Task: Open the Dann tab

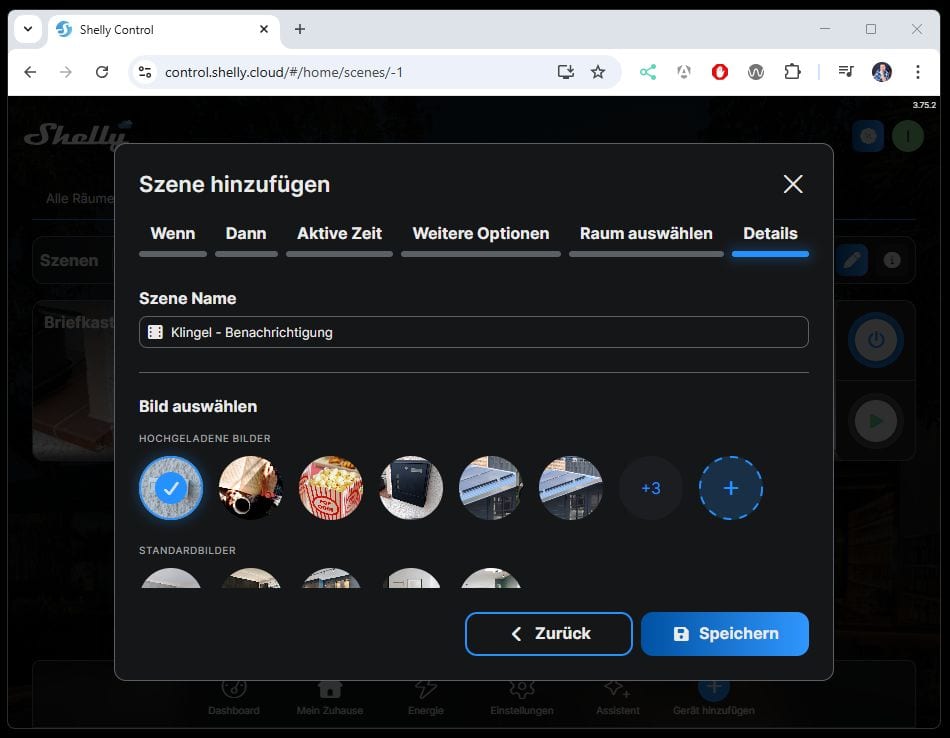Action: 246,234
